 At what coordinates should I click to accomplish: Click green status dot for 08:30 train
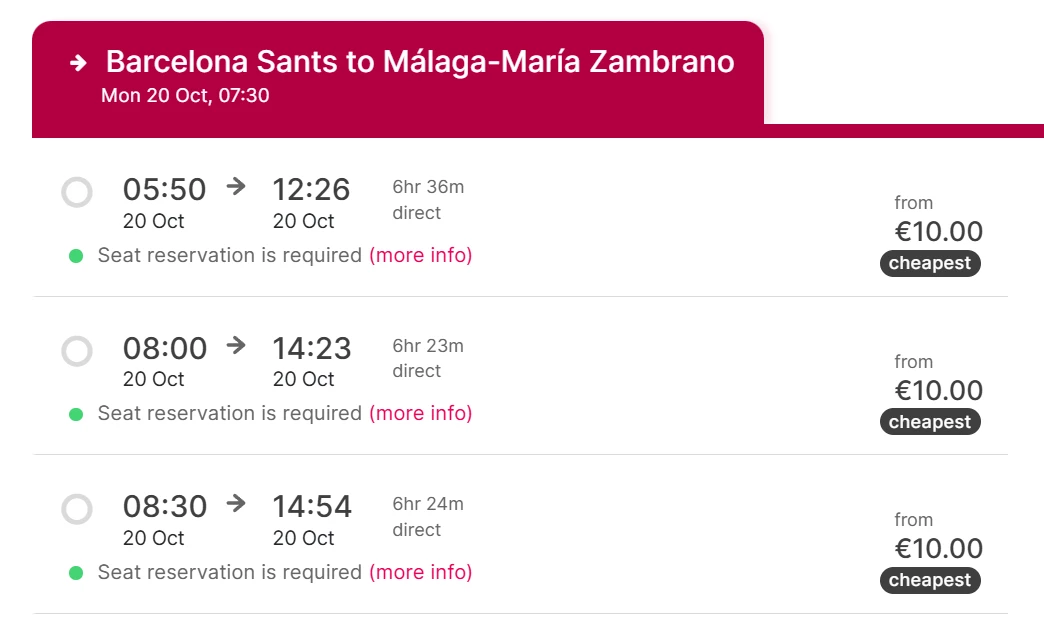coord(76,573)
